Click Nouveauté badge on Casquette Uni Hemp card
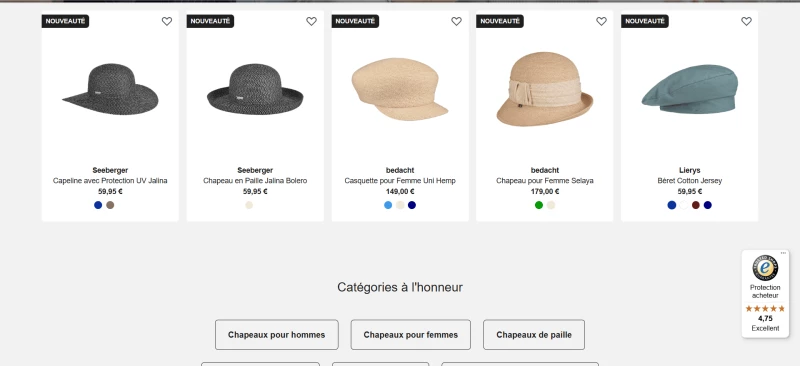800x366 pixels. click(x=355, y=21)
